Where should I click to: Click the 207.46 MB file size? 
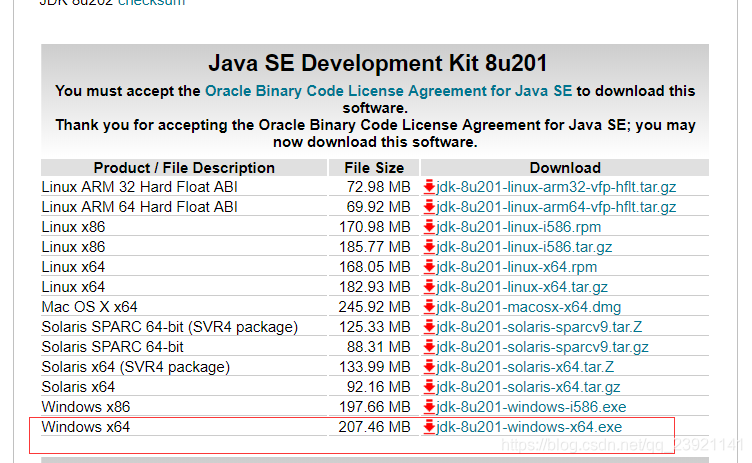[375, 427]
